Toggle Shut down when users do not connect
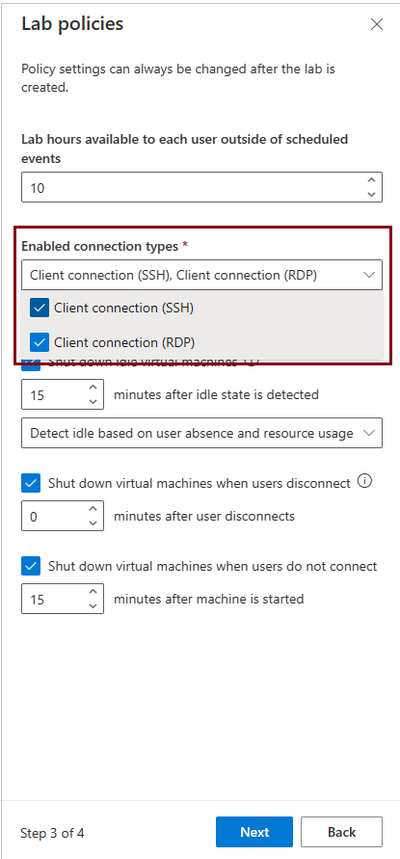This screenshot has width=400, height=859. pyautogui.click(x=31, y=566)
